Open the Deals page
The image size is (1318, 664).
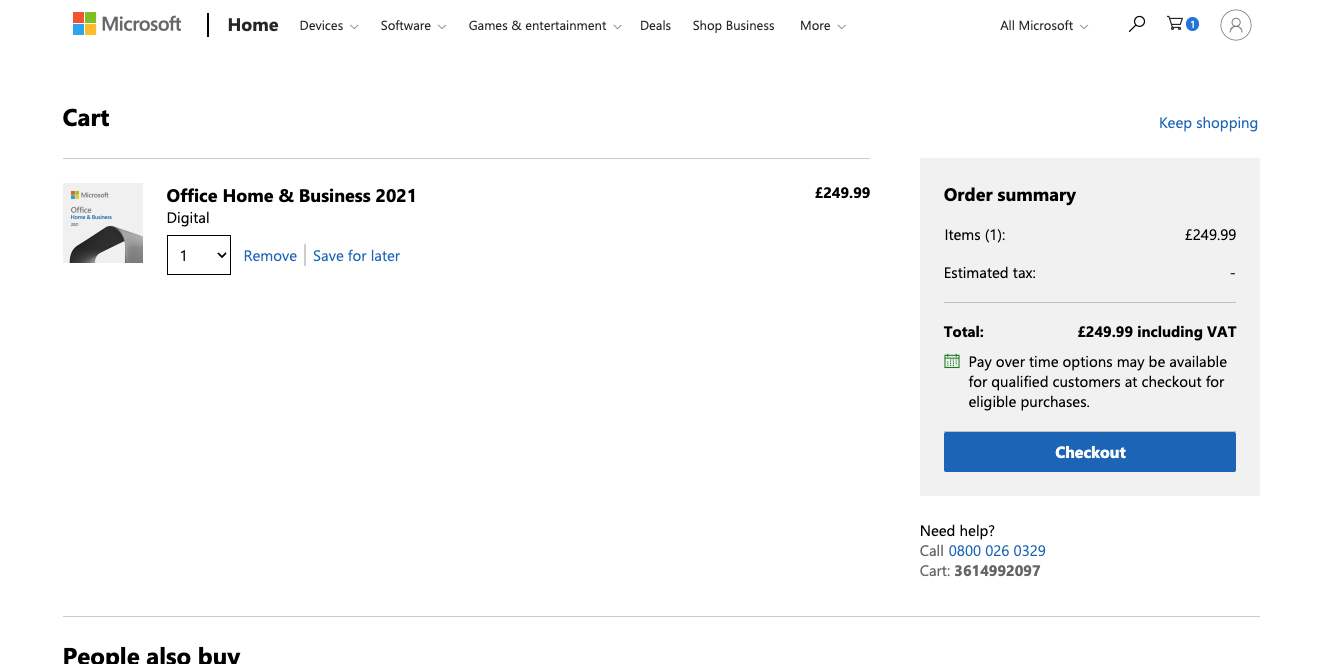tap(655, 26)
